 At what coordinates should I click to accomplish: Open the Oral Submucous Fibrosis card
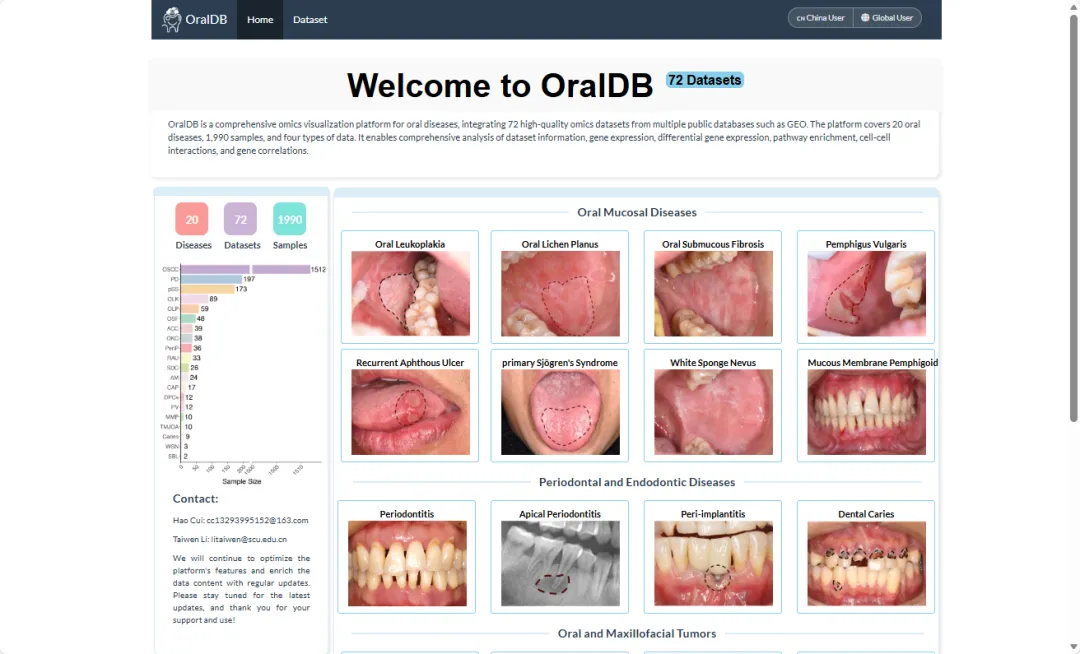[x=713, y=287]
